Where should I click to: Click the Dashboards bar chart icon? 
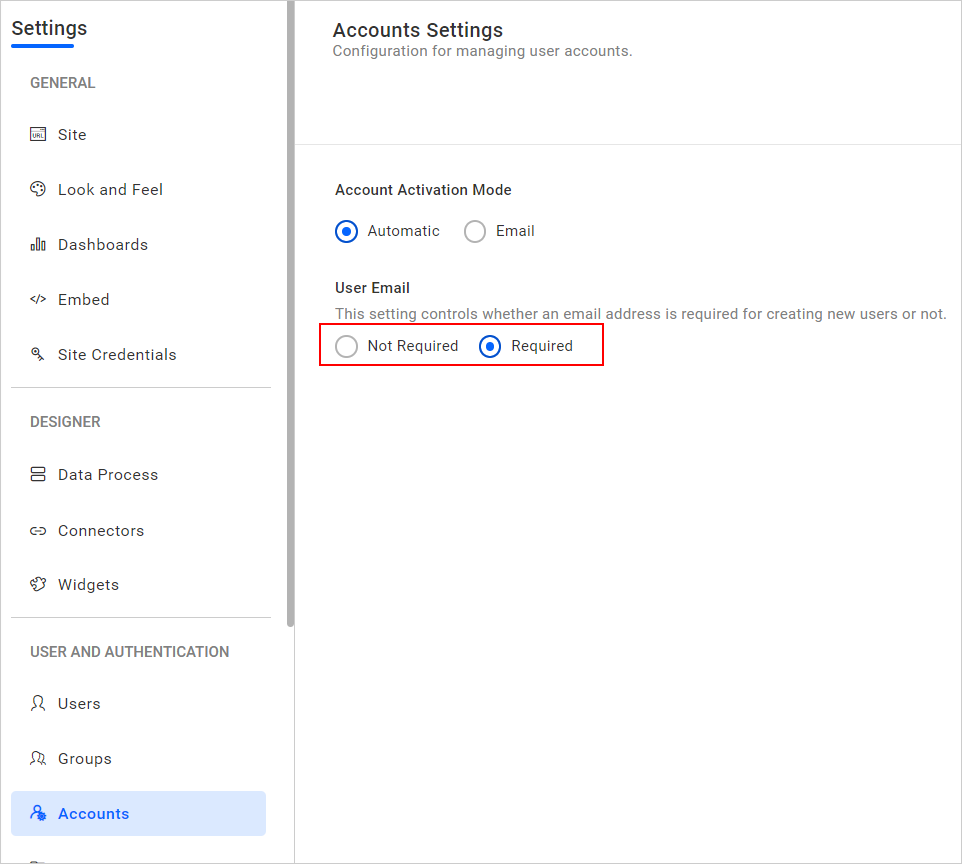(x=38, y=244)
